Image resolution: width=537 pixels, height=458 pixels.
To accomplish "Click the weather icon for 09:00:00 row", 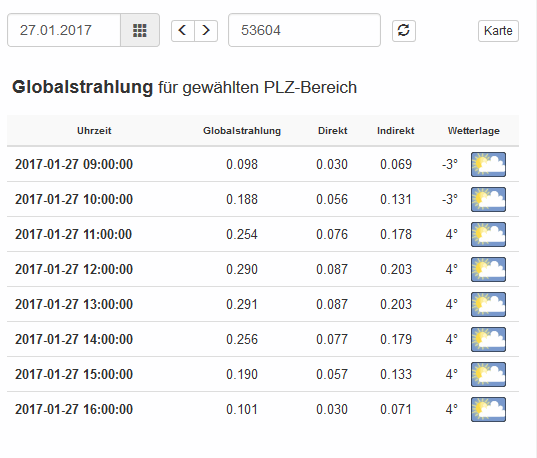I will 488,164.
